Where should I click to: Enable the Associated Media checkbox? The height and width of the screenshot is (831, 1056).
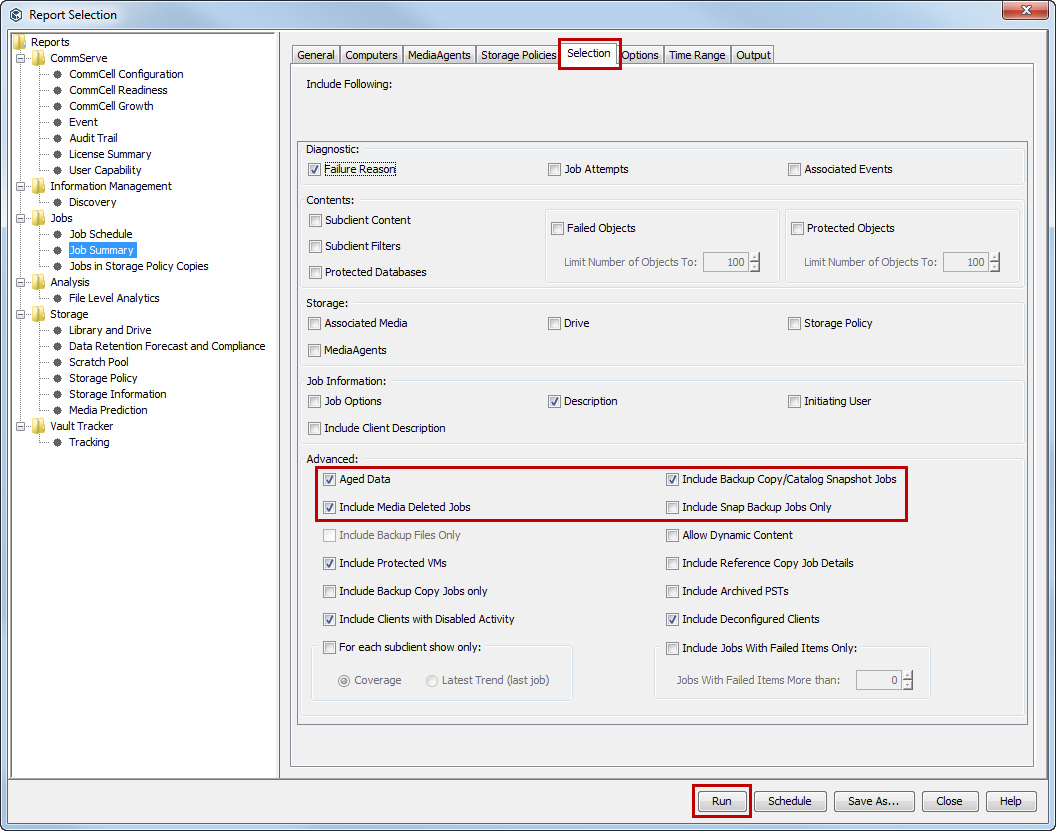[315, 323]
